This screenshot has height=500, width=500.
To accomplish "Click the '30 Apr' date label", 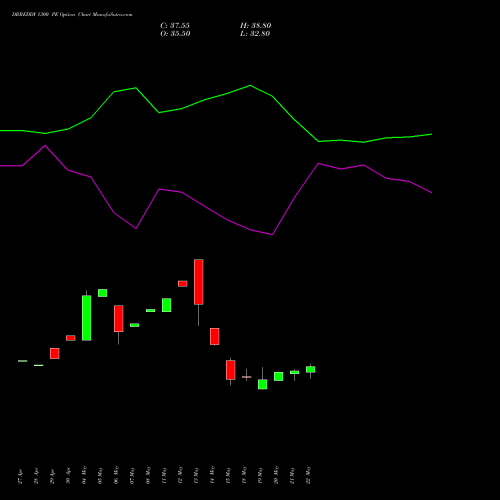I will (x=68, y=476).
